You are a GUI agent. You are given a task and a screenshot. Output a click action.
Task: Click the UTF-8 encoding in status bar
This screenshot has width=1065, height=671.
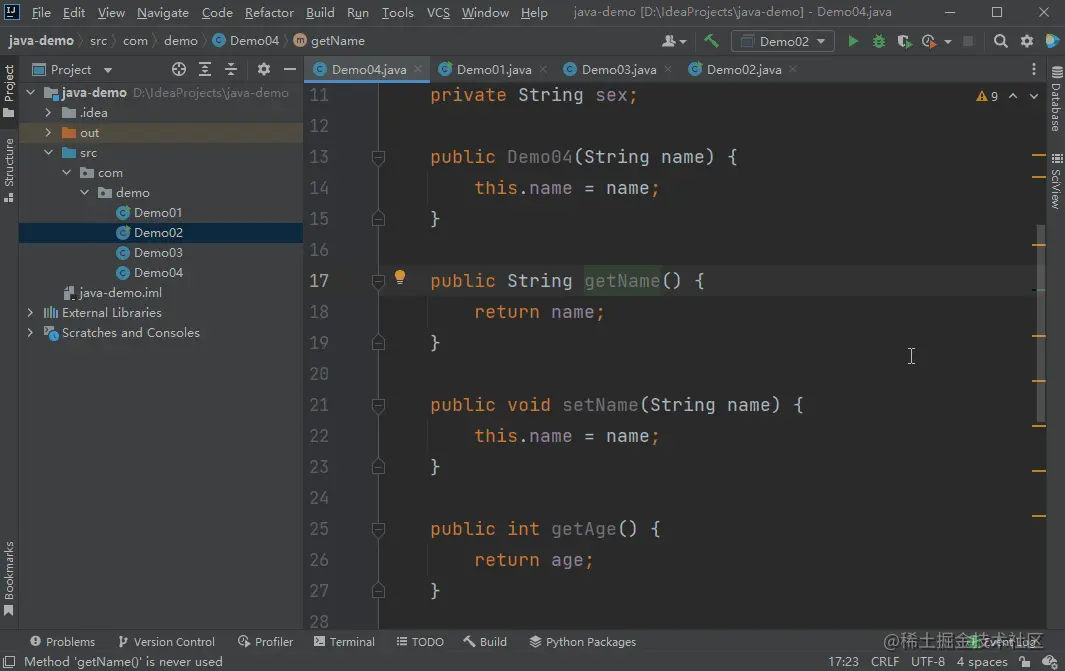click(928, 661)
